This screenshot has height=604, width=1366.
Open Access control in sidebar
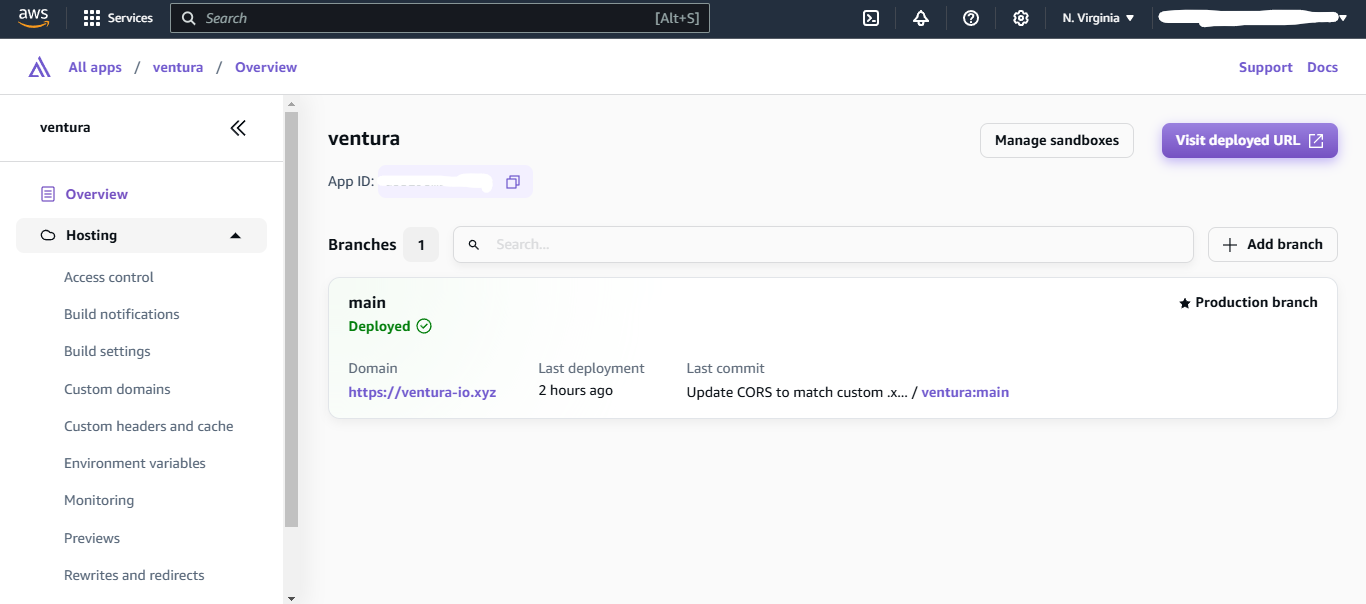pos(109,277)
